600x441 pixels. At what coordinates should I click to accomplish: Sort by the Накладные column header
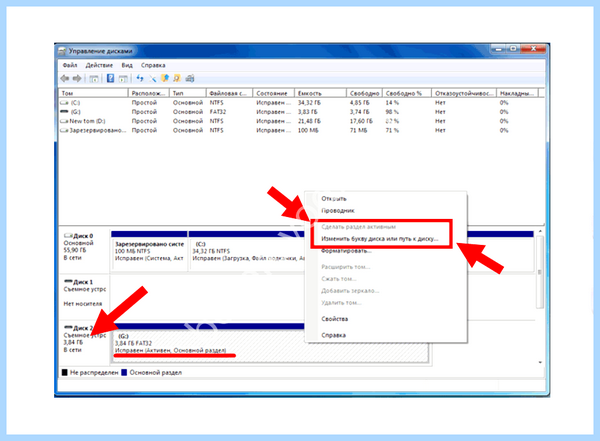(x=517, y=93)
